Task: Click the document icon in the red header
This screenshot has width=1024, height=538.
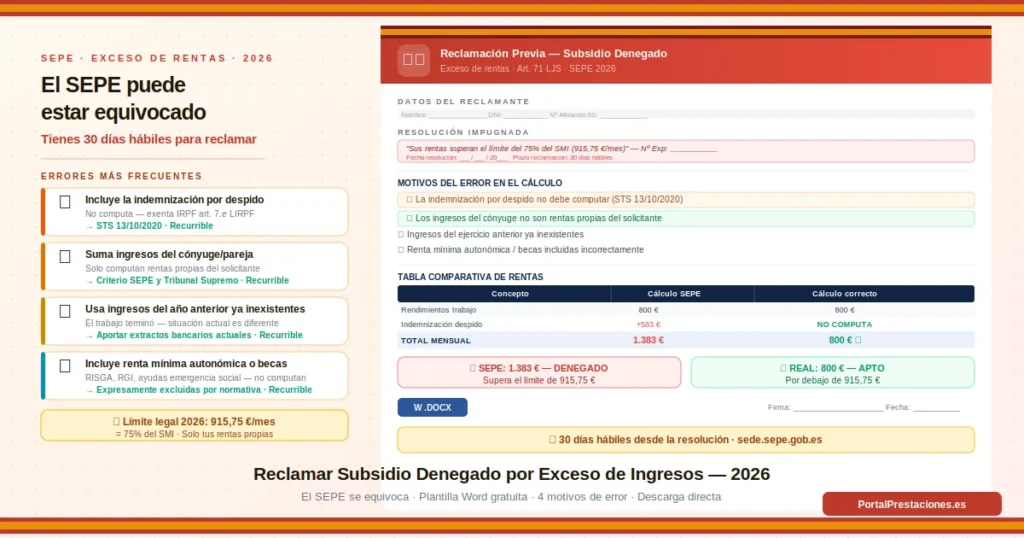Action: click(x=413, y=60)
